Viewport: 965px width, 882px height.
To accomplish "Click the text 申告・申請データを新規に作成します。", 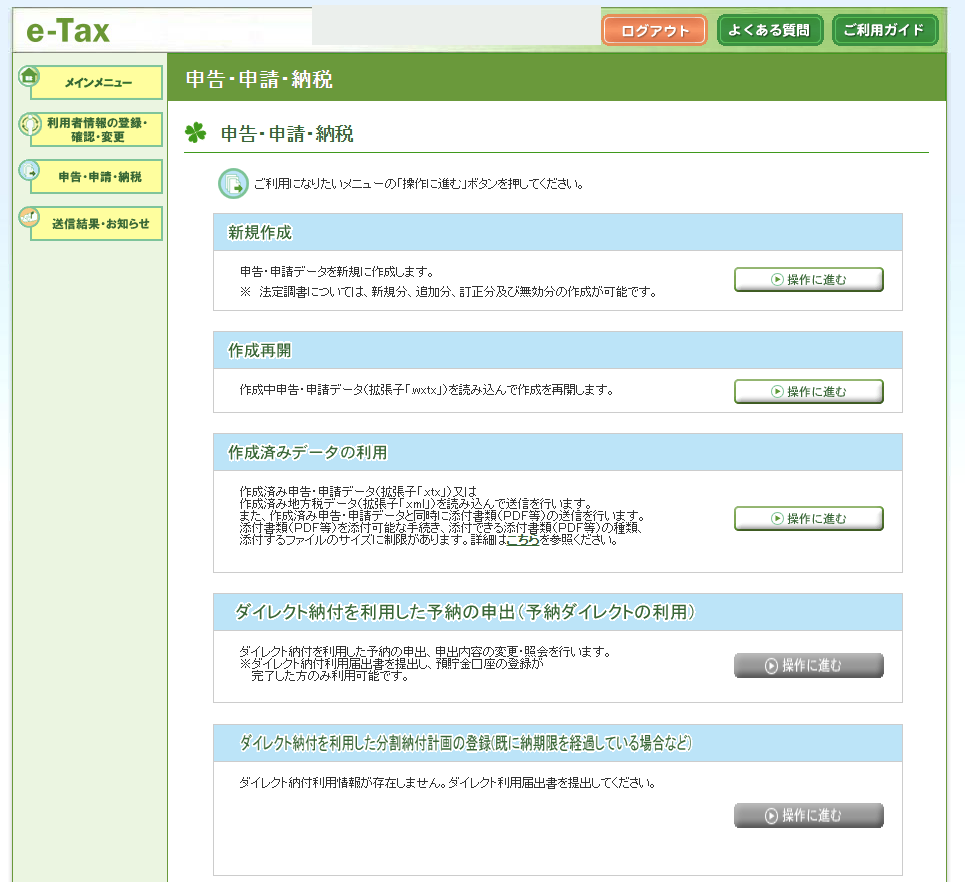I will coord(338,271).
